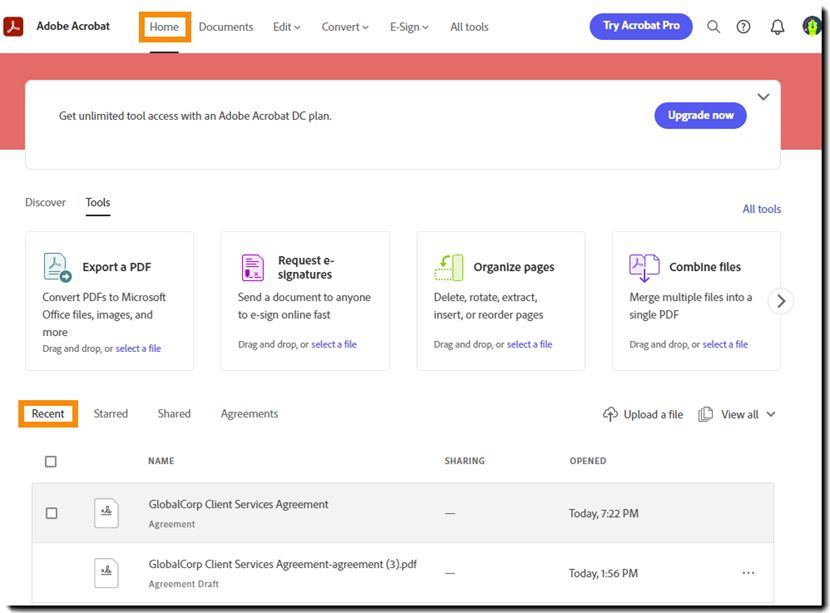Click select a file under Request e-signatures
This screenshot has width=830, height=613.
pos(334,344)
